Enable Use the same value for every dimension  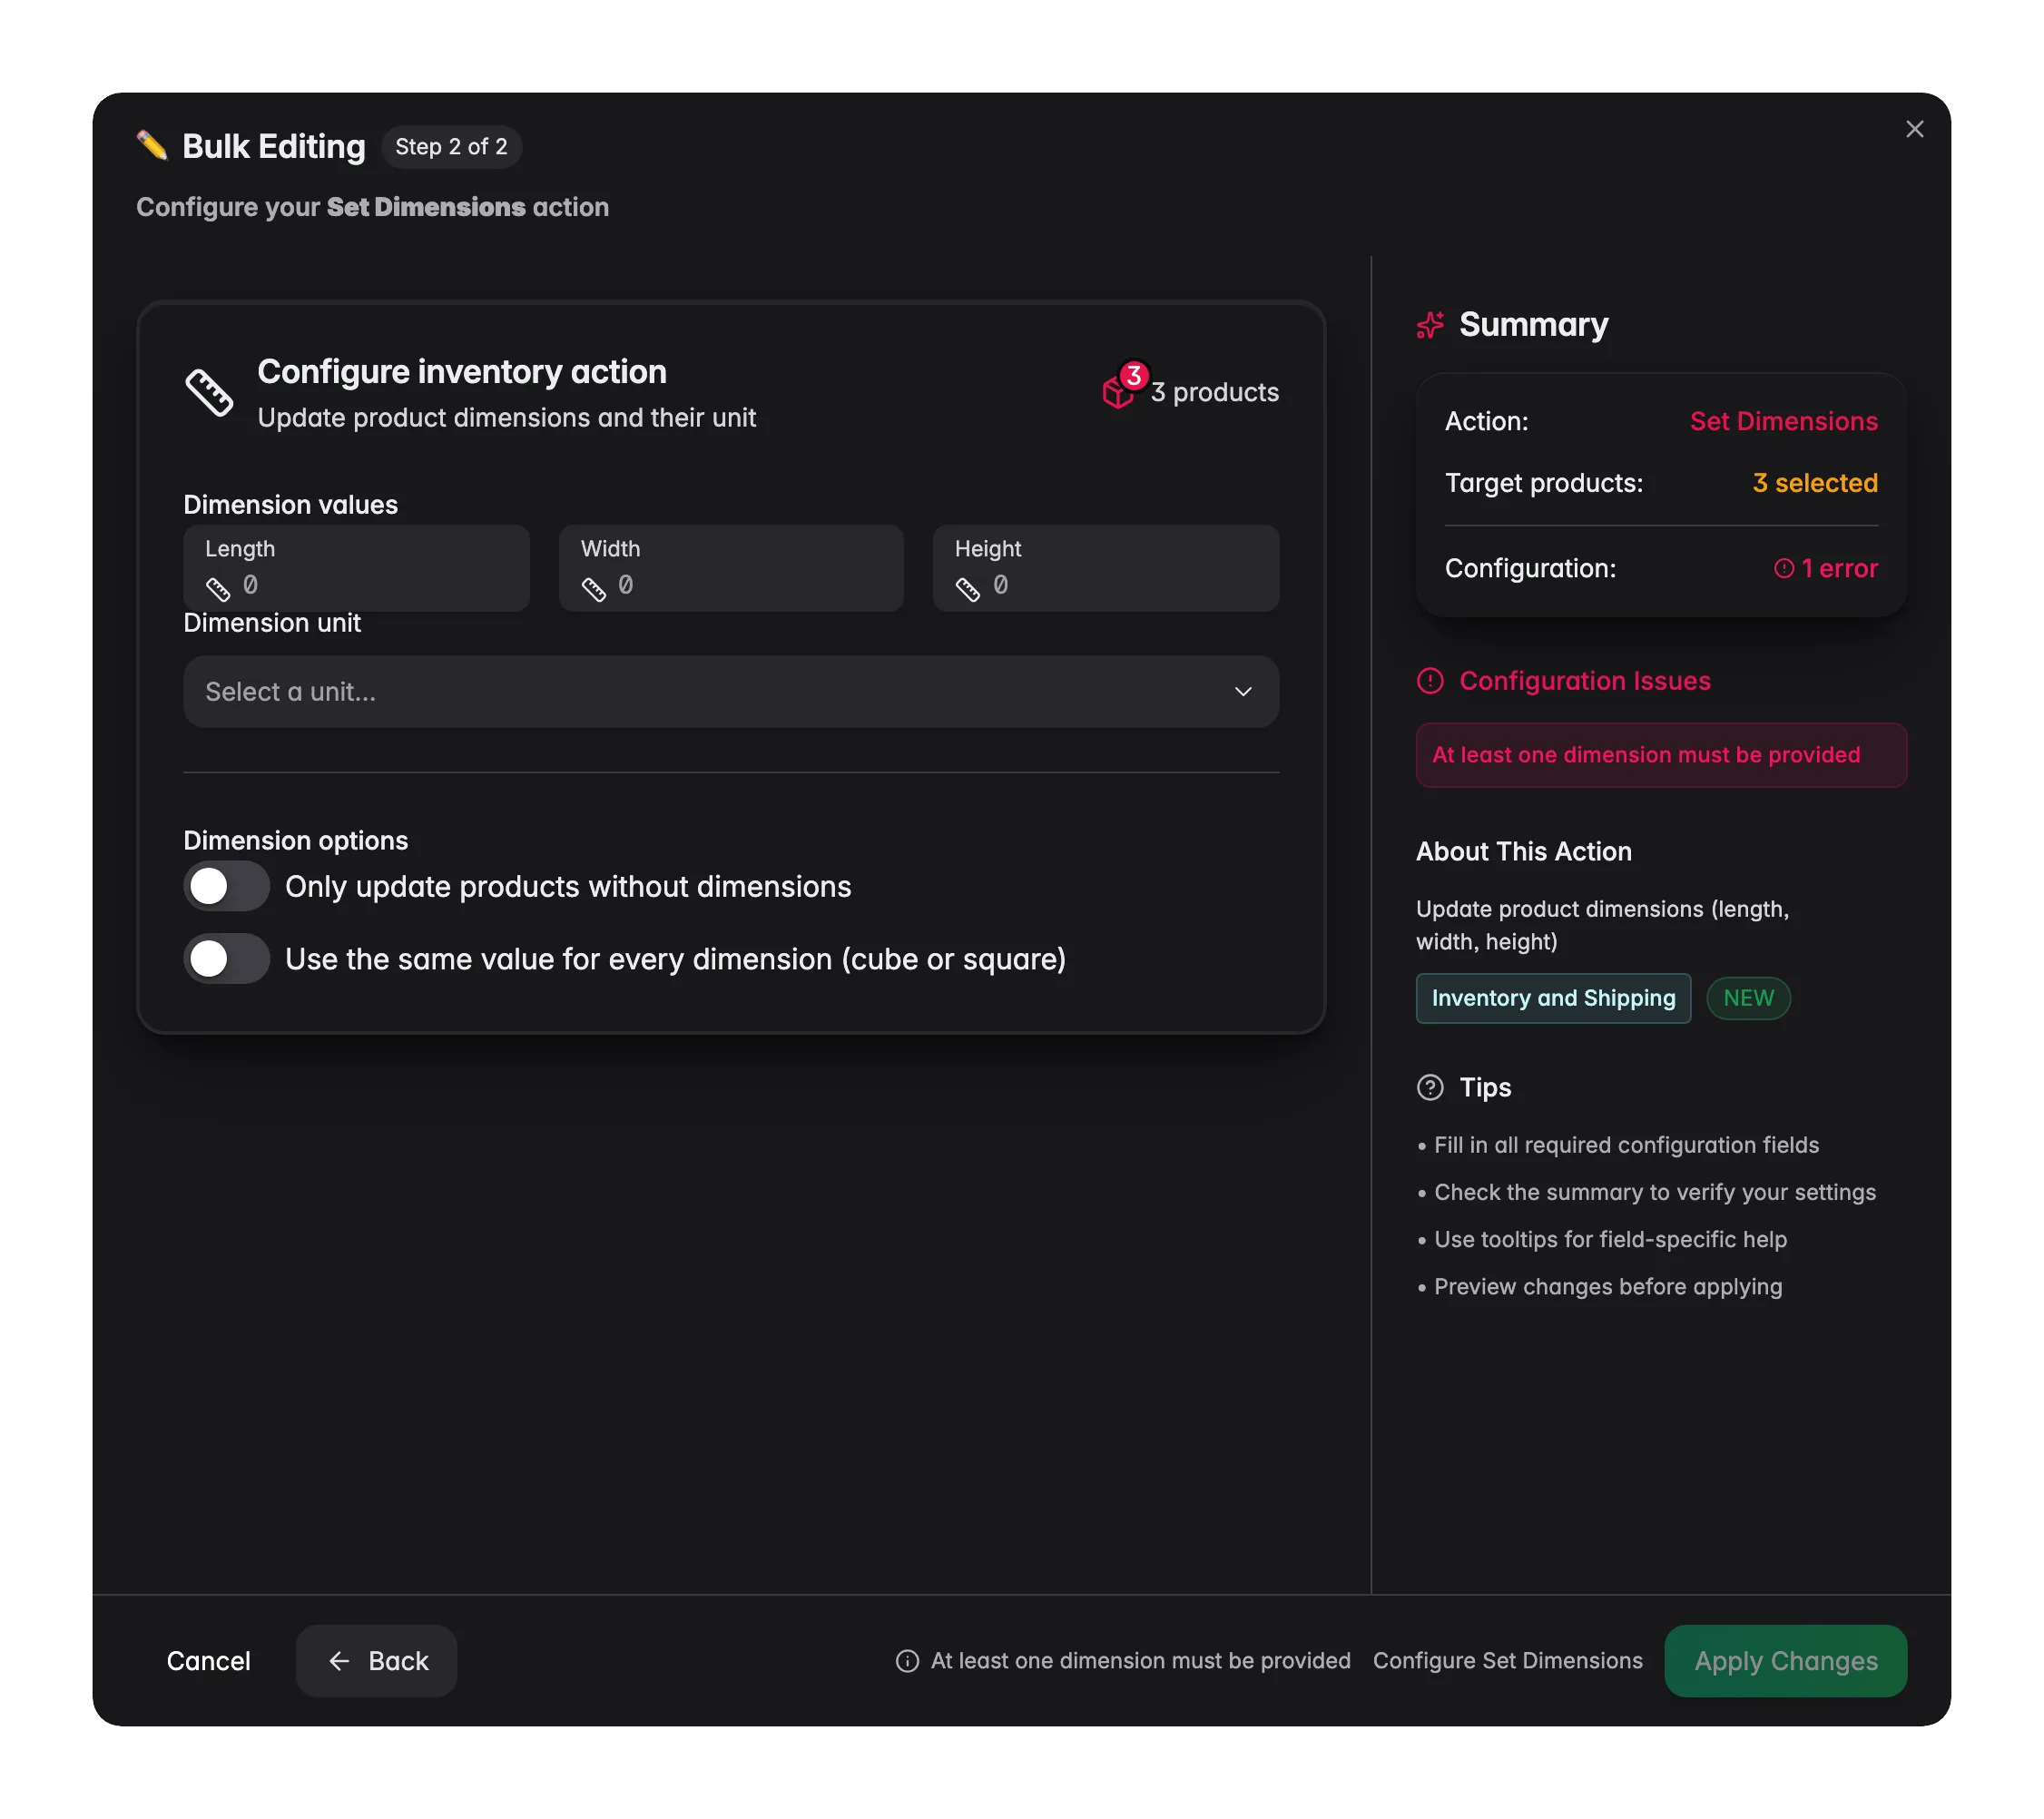tap(226, 959)
